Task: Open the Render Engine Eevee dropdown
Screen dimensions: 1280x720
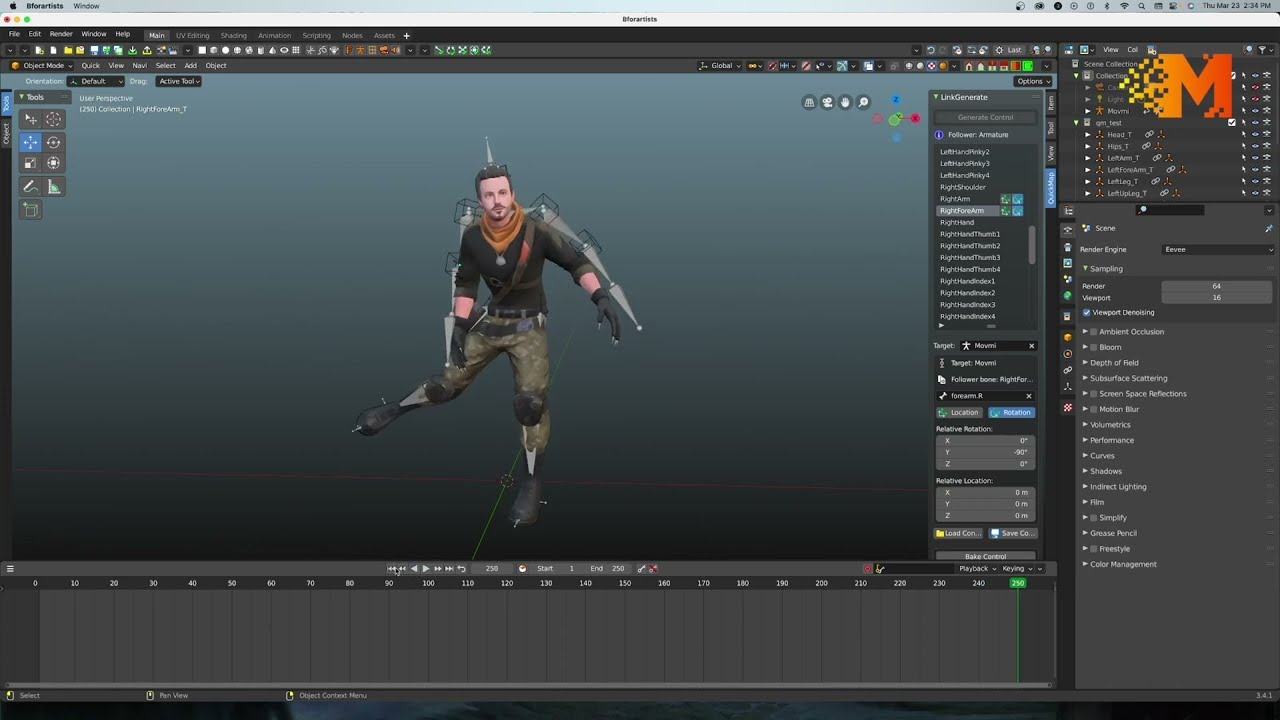Action: coord(1217,249)
